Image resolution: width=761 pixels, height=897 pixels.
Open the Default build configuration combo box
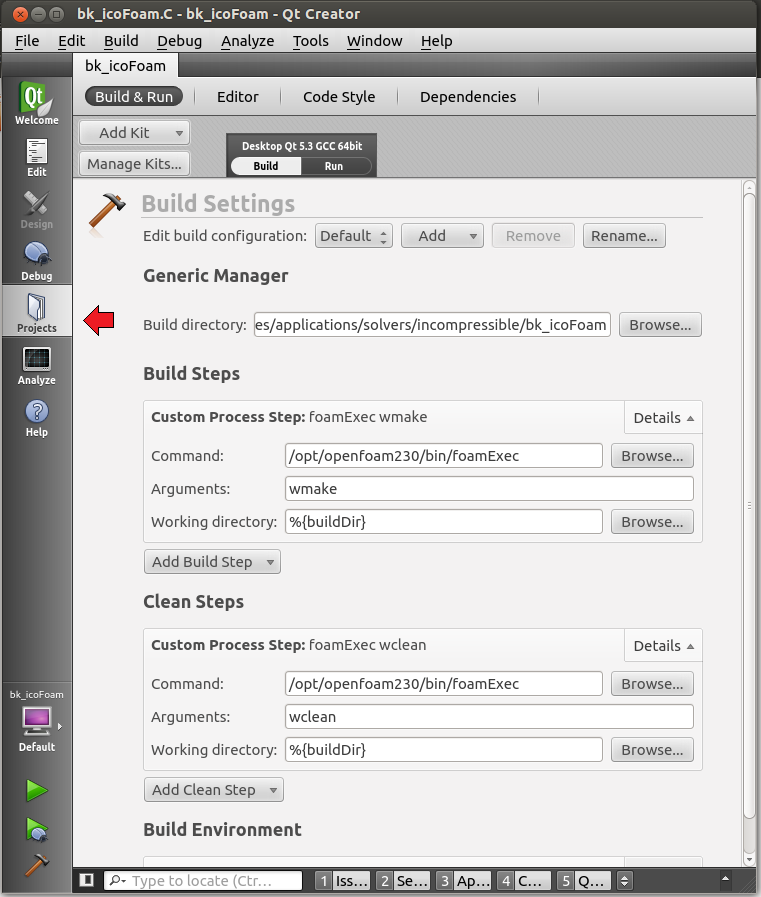click(x=354, y=236)
